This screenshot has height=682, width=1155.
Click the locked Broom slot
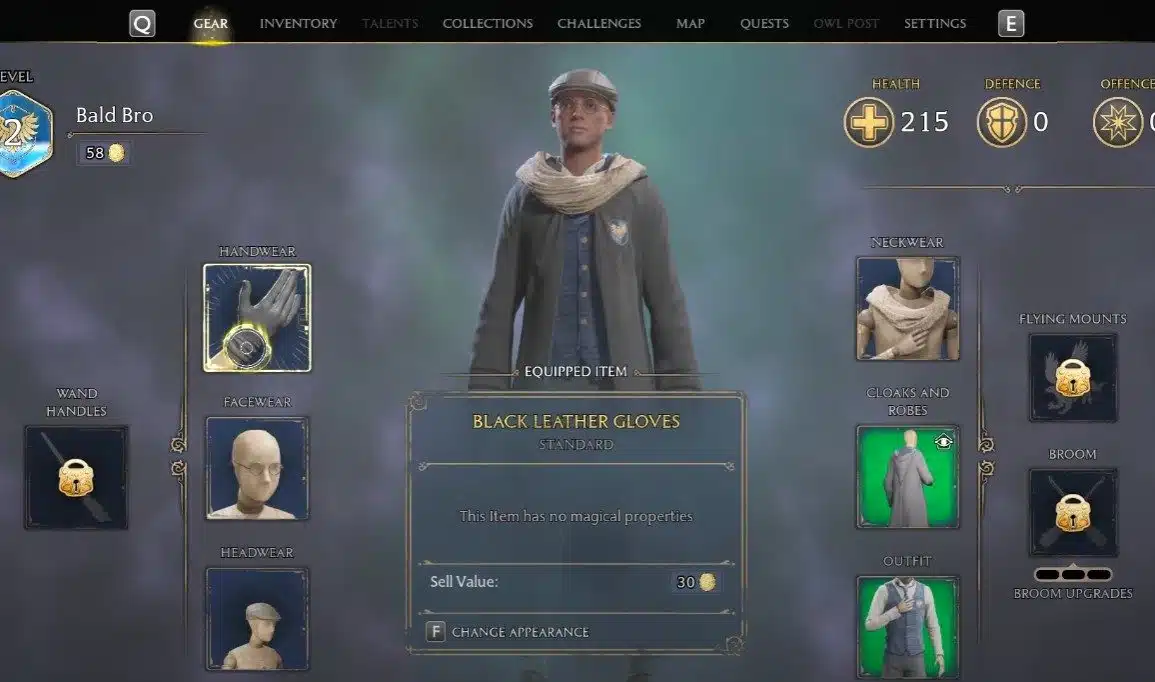(x=1073, y=513)
